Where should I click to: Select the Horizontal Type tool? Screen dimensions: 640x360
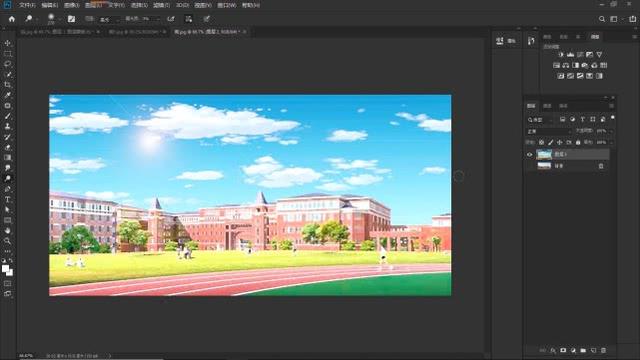click(7, 199)
